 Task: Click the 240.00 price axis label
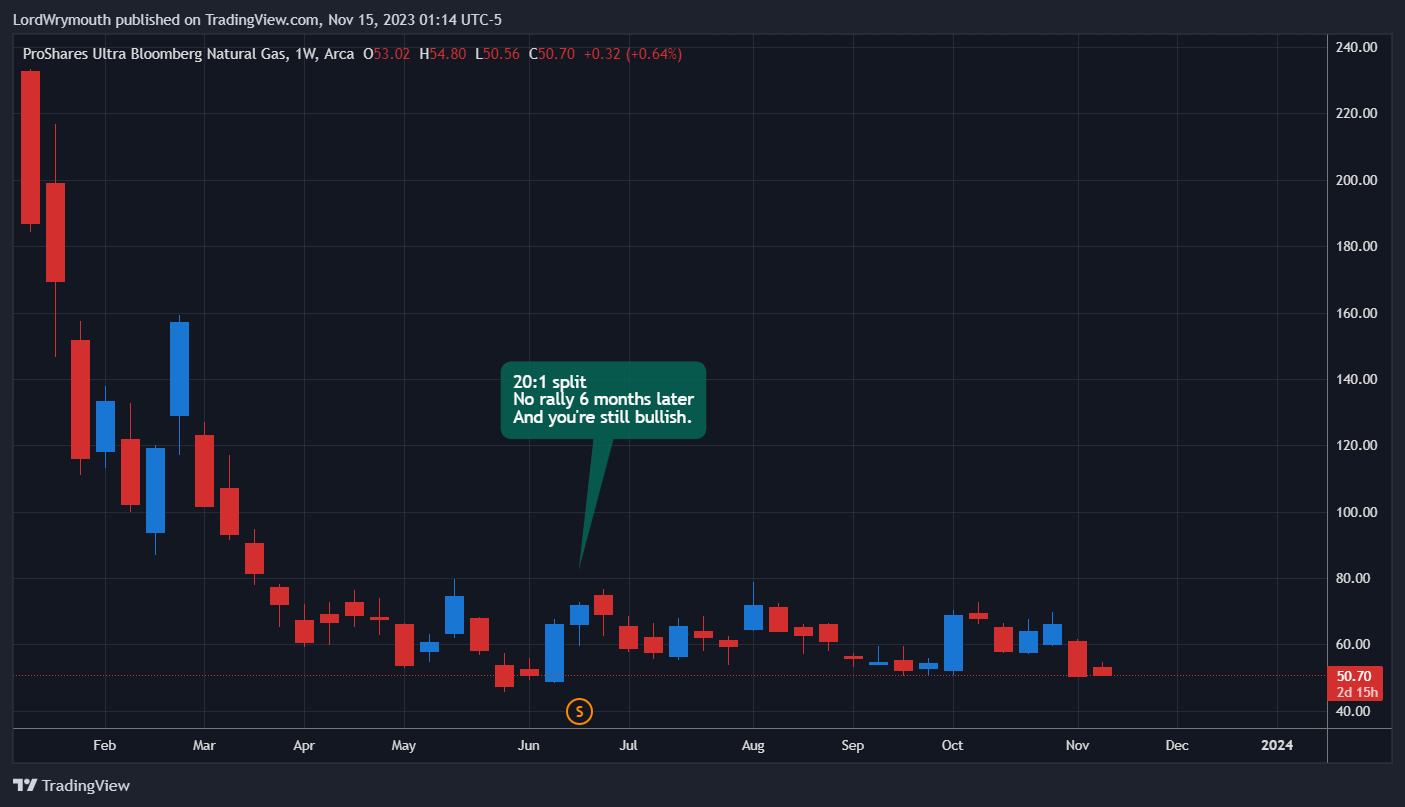(x=1357, y=47)
